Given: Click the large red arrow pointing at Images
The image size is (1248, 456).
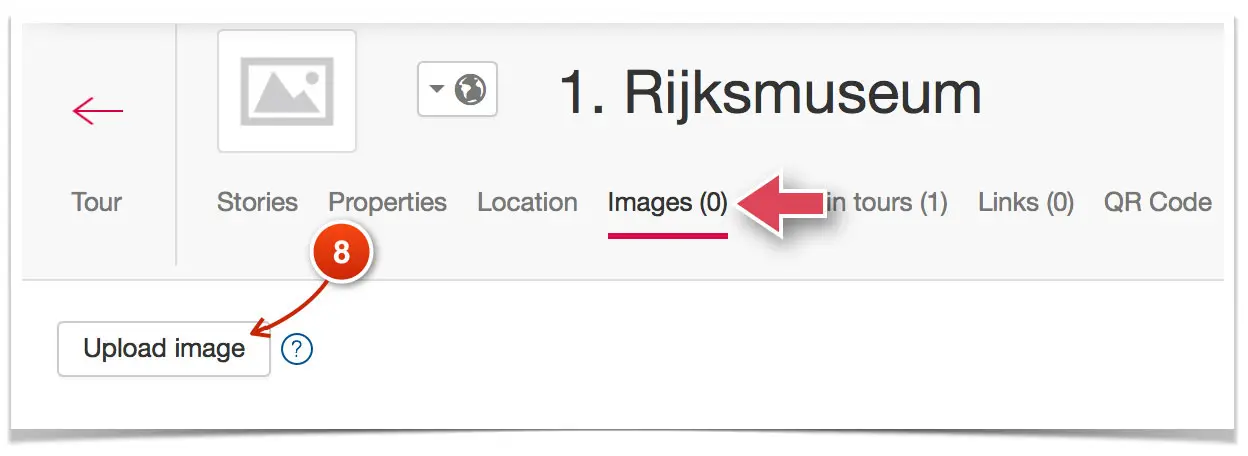Looking at the screenshot, I should [784, 203].
